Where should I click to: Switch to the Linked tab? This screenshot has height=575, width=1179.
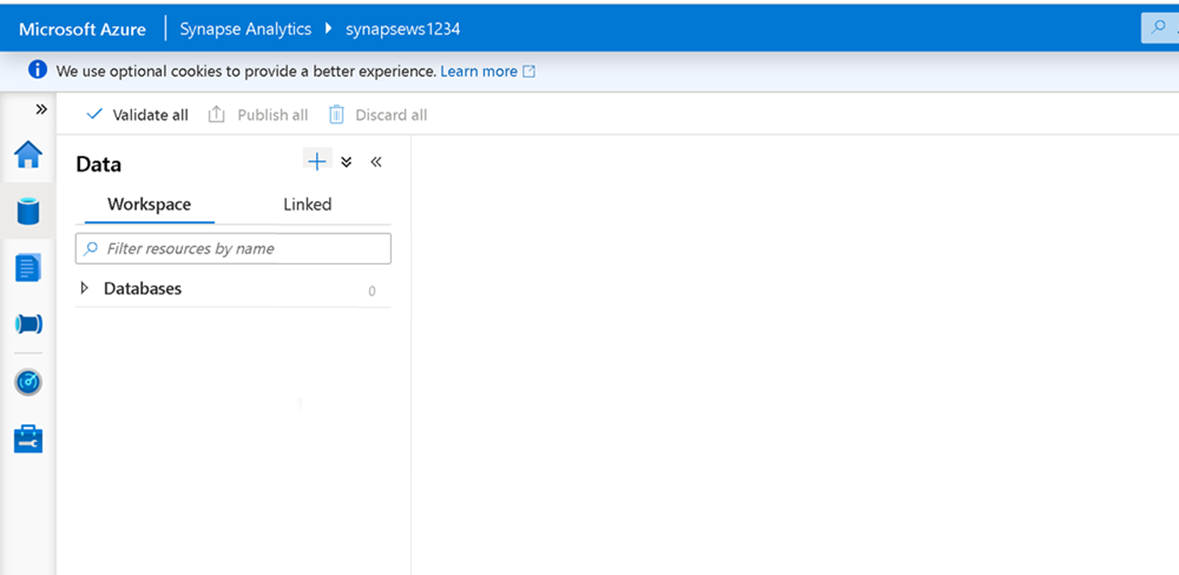[307, 204]
